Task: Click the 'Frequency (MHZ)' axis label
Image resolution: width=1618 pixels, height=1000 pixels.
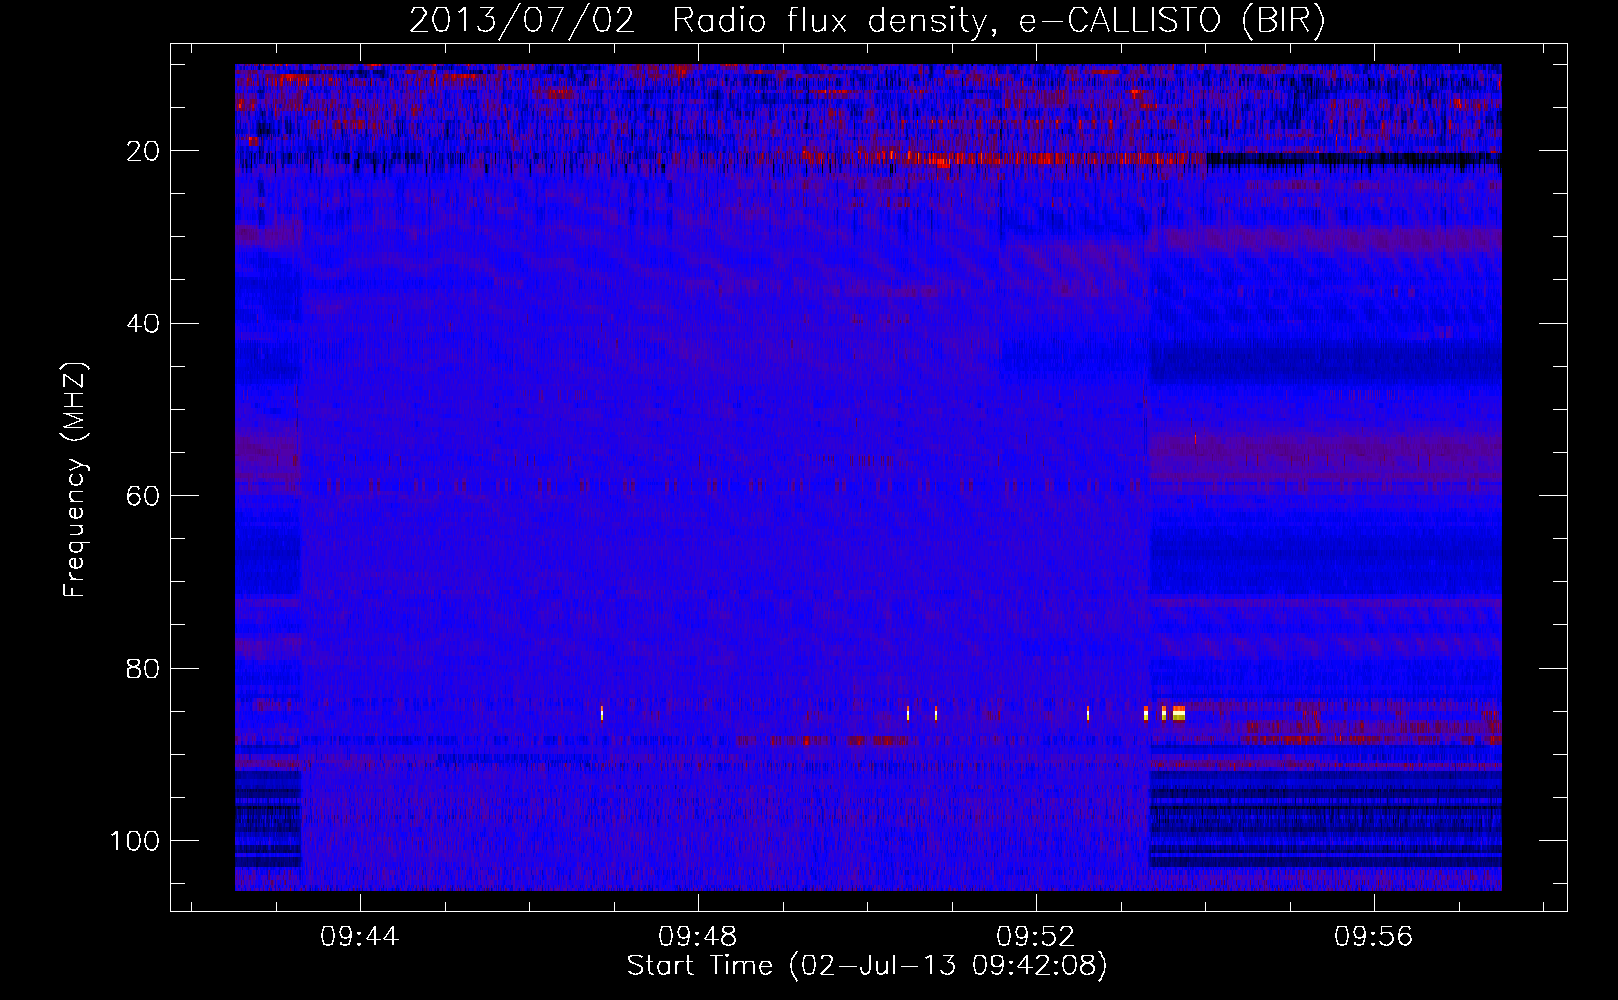Action: click(75, 480)
